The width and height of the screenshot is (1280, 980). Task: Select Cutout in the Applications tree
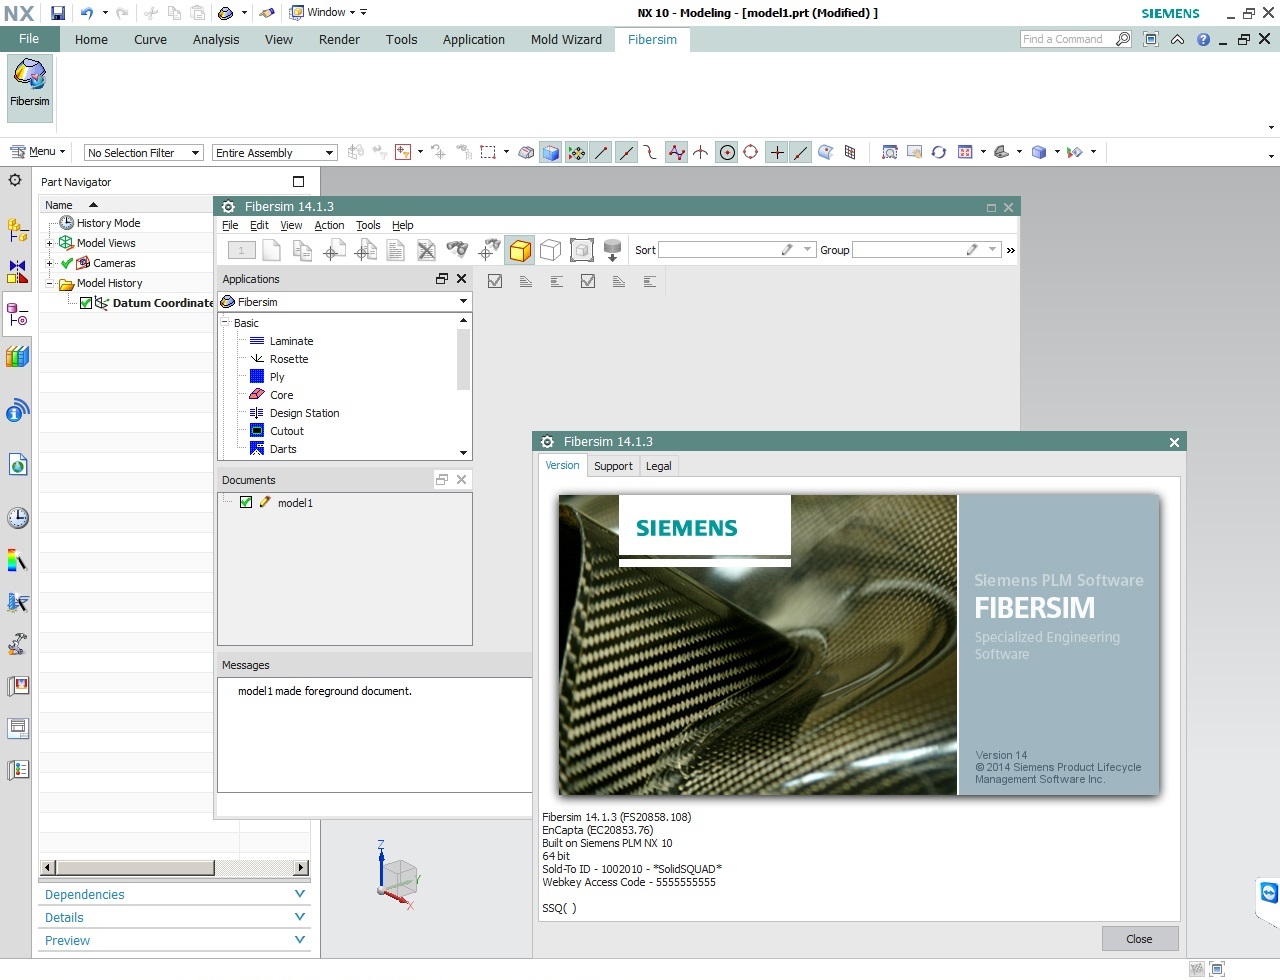pos(287,431)
